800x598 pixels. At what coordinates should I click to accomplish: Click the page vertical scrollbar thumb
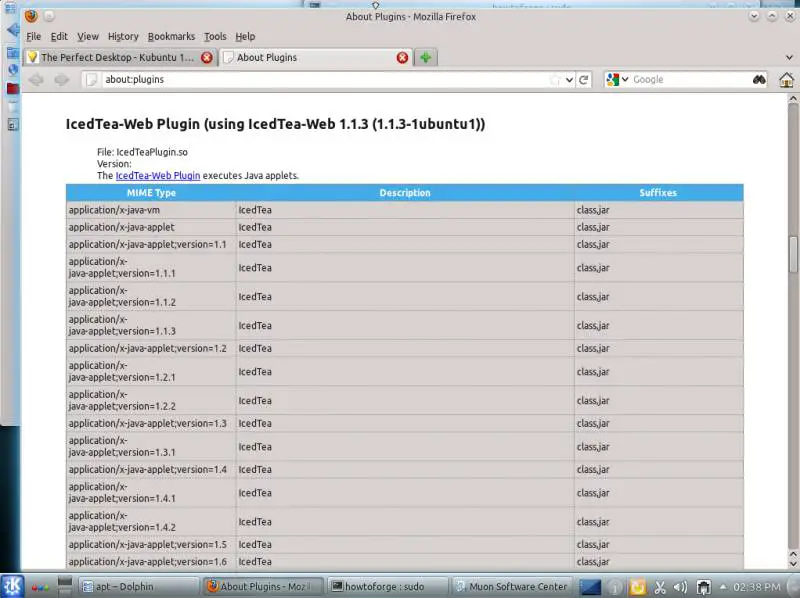pos(793,254)
